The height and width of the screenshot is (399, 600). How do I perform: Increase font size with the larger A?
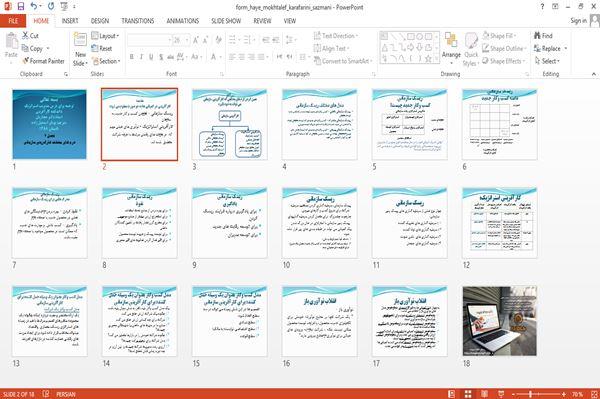pos(196,40)
